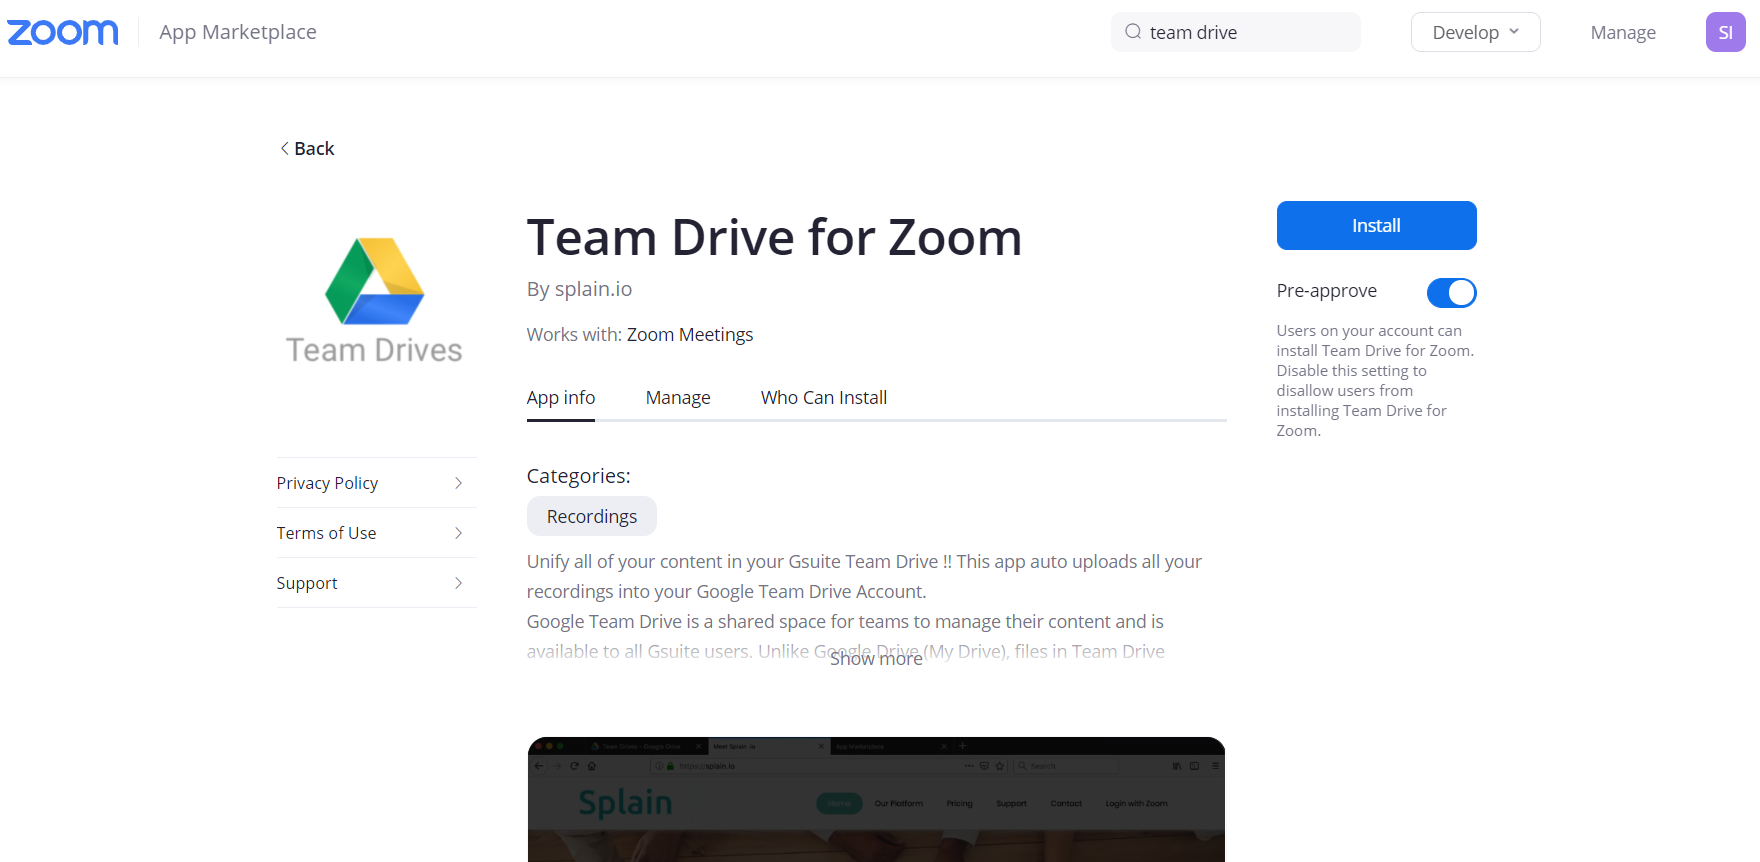1760x862 pixels.
Task: Open the Splain preview screenshot thumbnail
Action: (x=876, y=800)
